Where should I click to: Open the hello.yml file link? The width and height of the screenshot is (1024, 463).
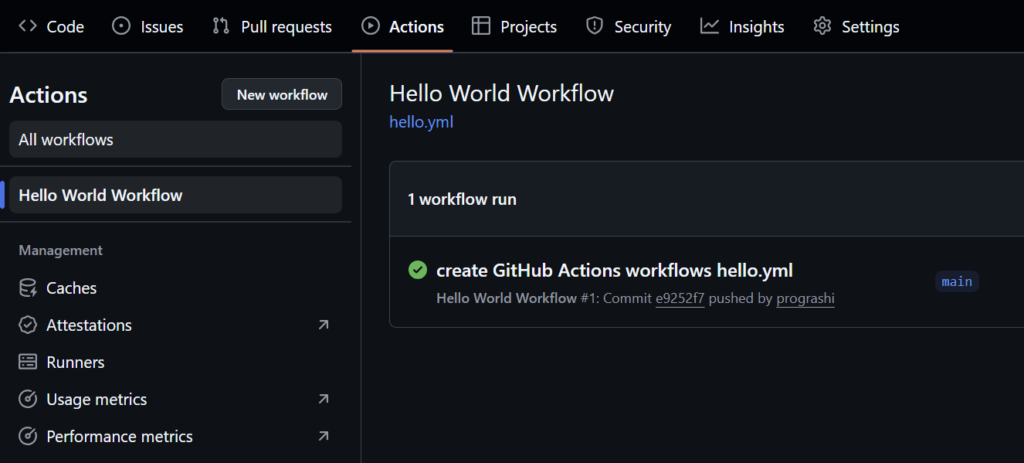pos(421,123)
